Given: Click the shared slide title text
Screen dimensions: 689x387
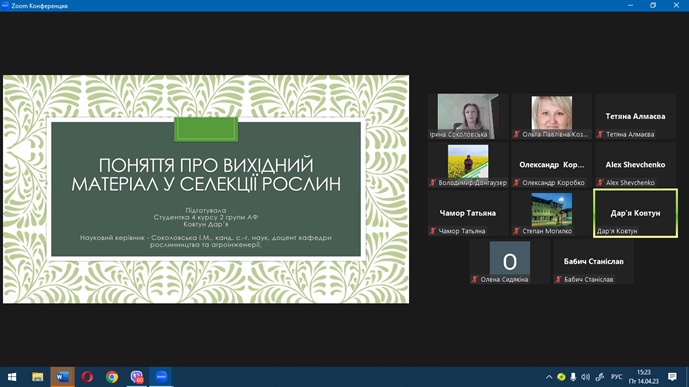Looking at the screenshot, I should click(x=206, y=174).
